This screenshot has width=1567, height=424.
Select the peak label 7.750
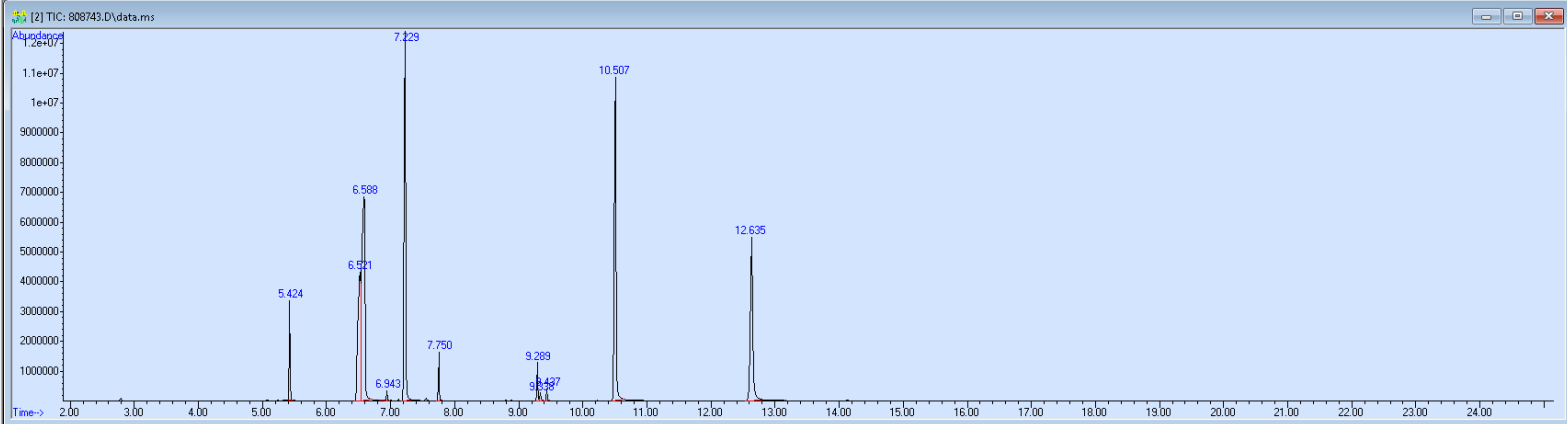click(x=439, y=345)
